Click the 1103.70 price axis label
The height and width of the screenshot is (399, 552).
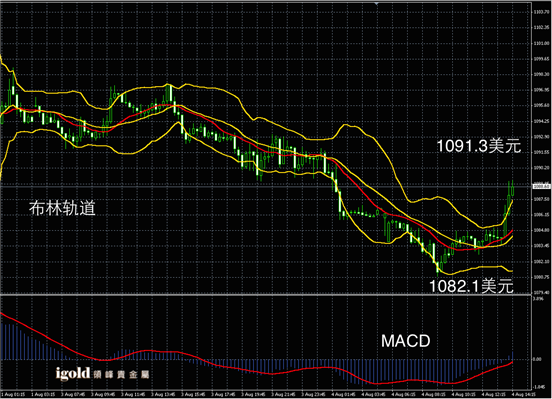(541, 12)
